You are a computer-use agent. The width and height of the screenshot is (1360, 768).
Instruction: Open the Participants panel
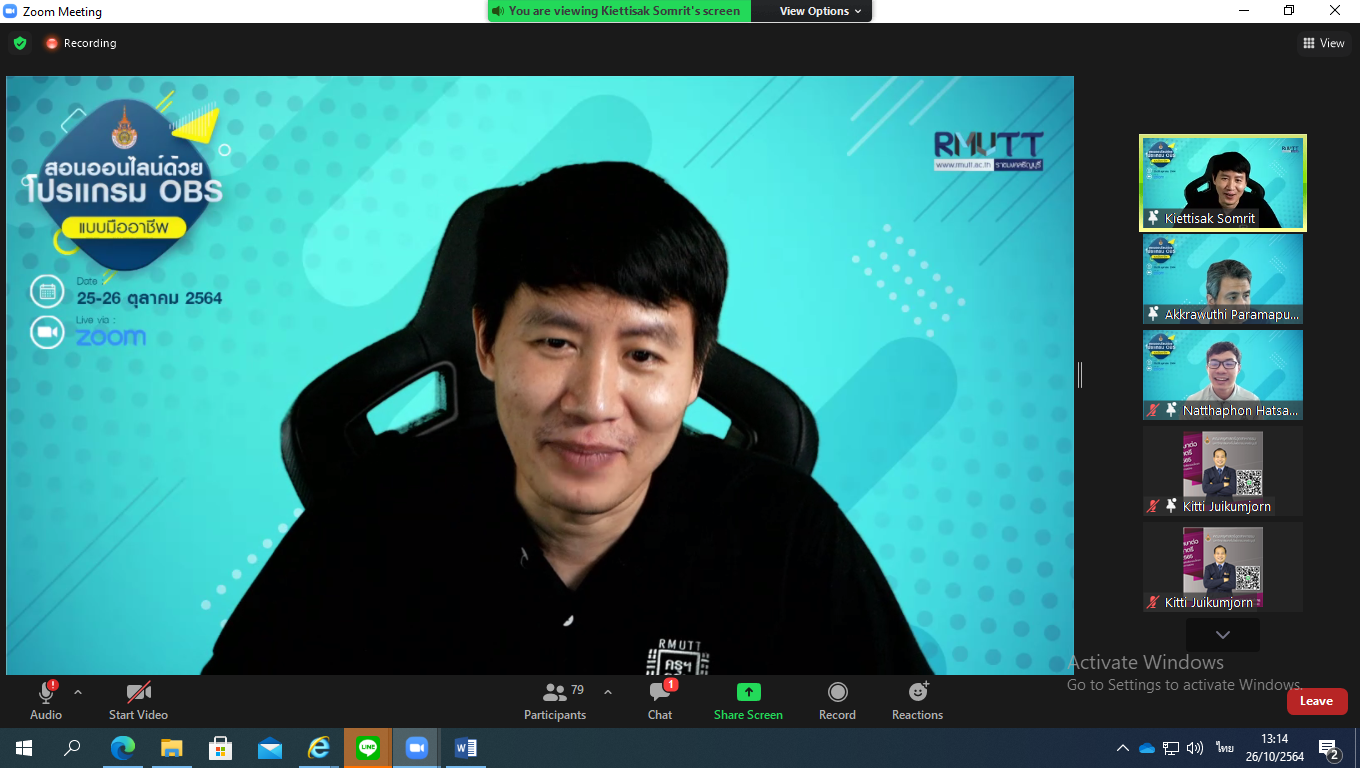(555, 700)
